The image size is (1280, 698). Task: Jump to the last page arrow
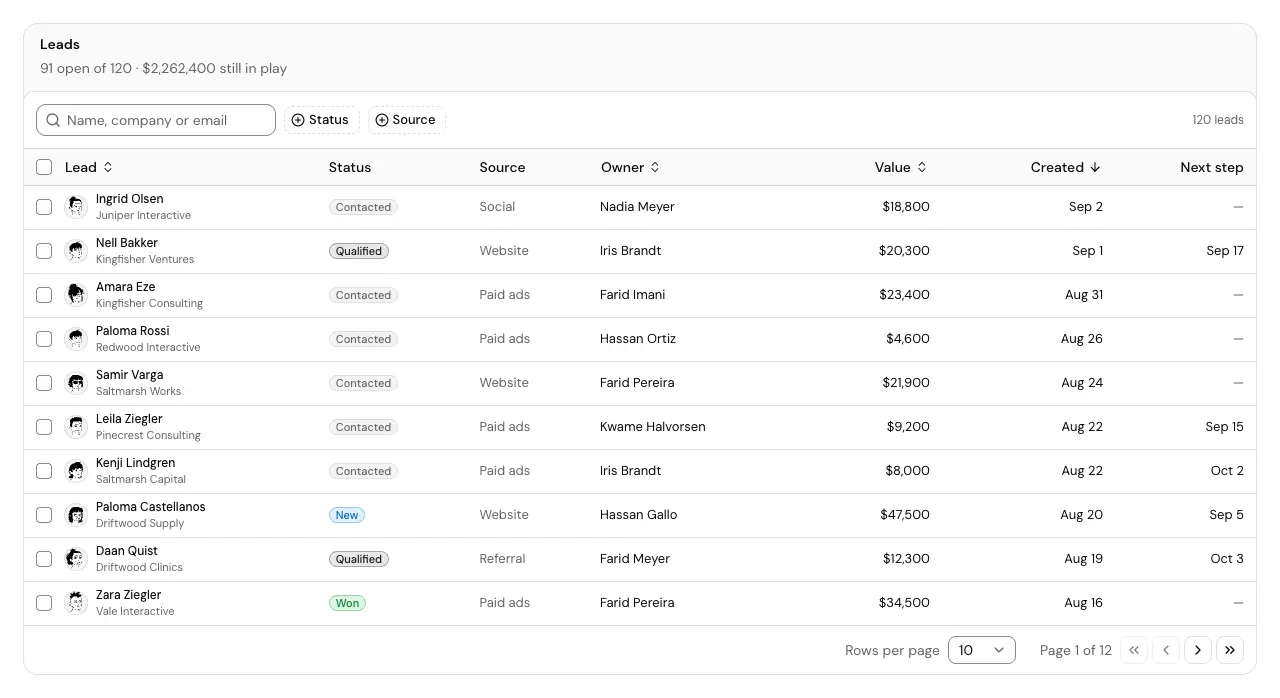(1230, 650)
